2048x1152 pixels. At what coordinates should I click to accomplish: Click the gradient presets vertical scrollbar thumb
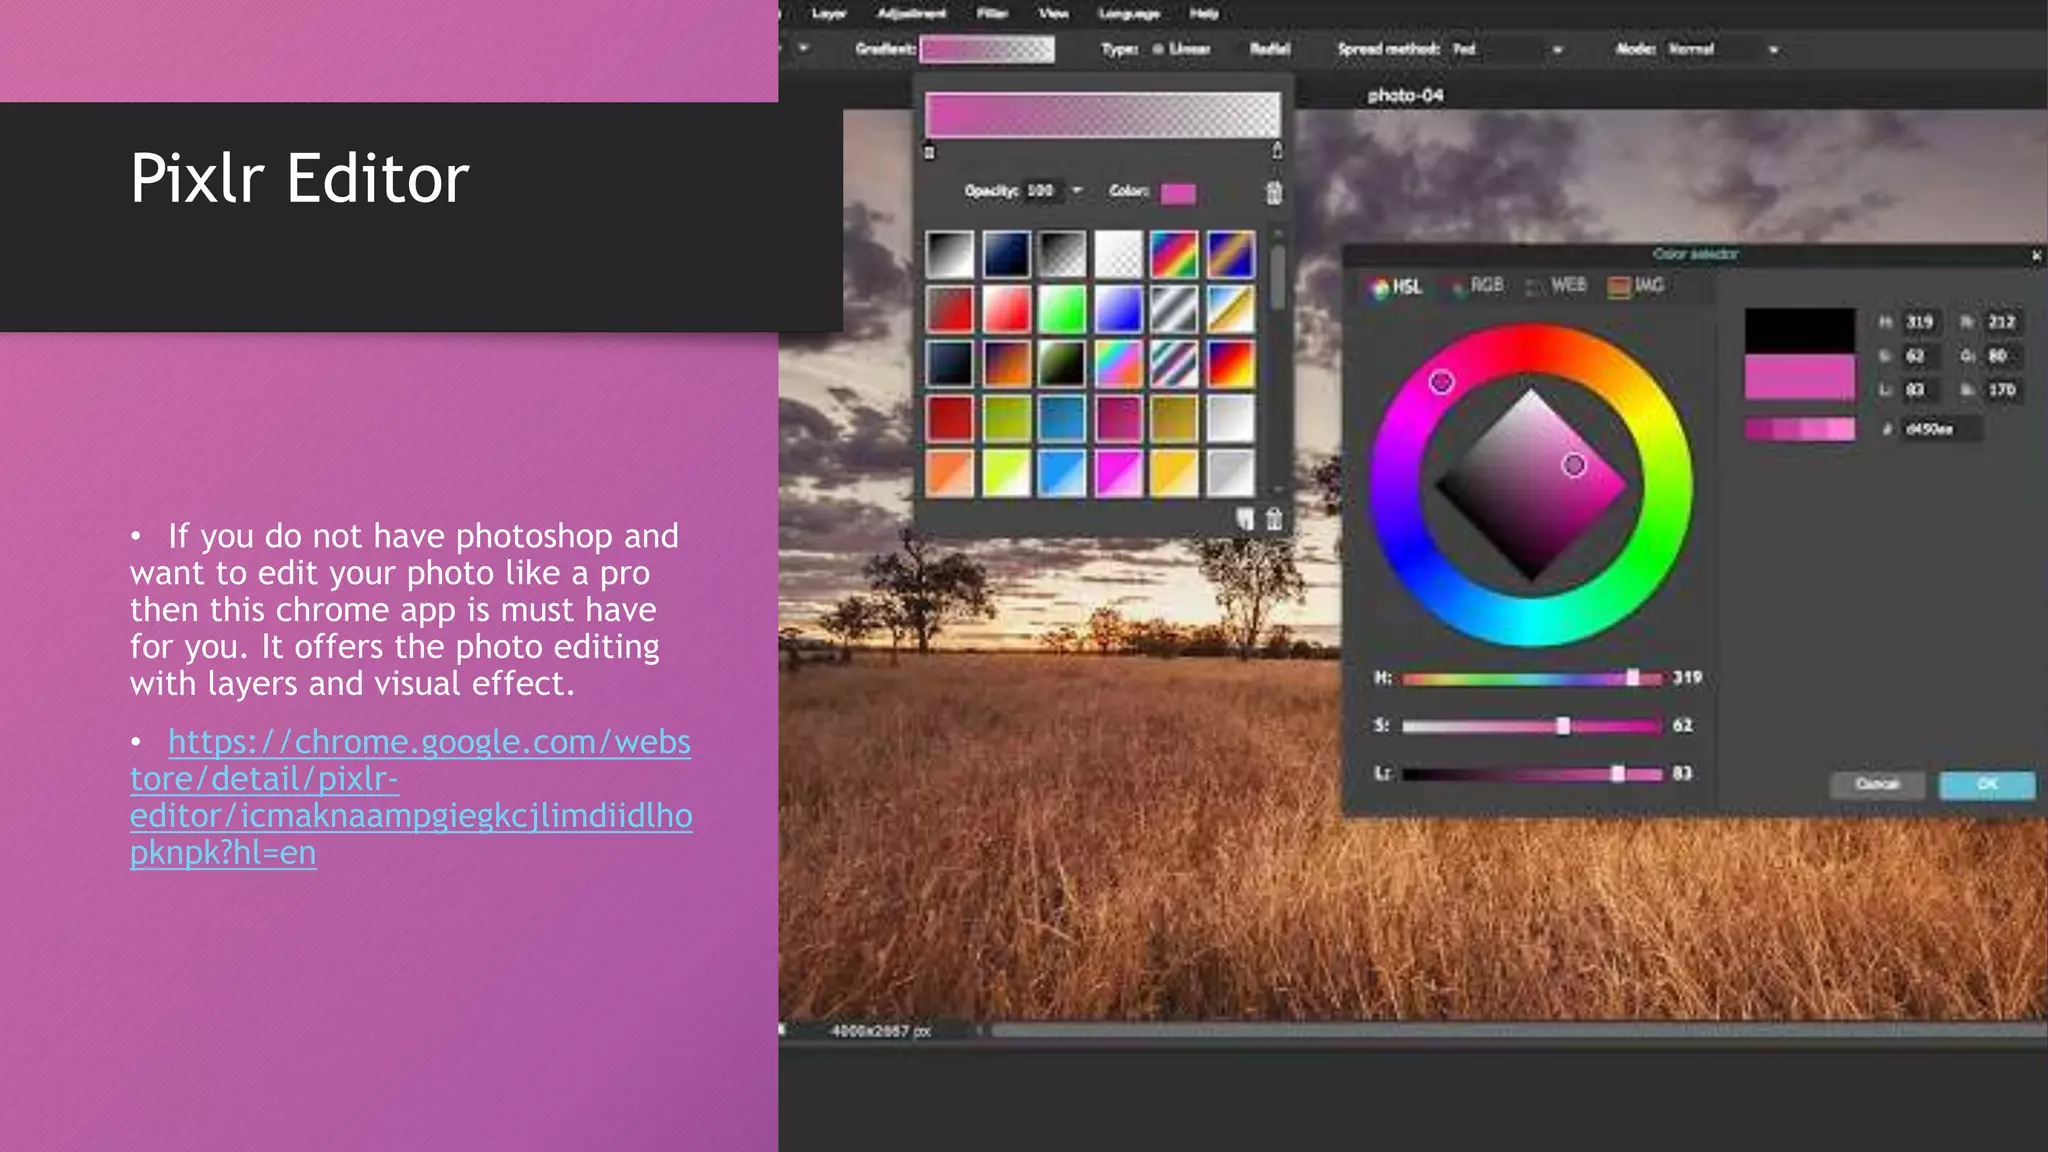[1277, 277]
